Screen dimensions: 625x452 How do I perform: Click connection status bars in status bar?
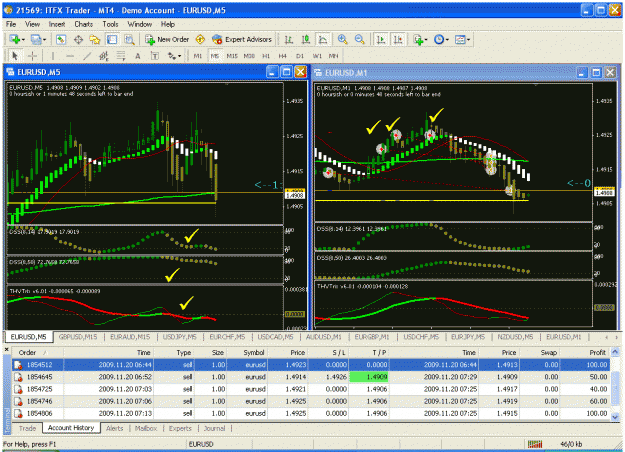[535, 444]
